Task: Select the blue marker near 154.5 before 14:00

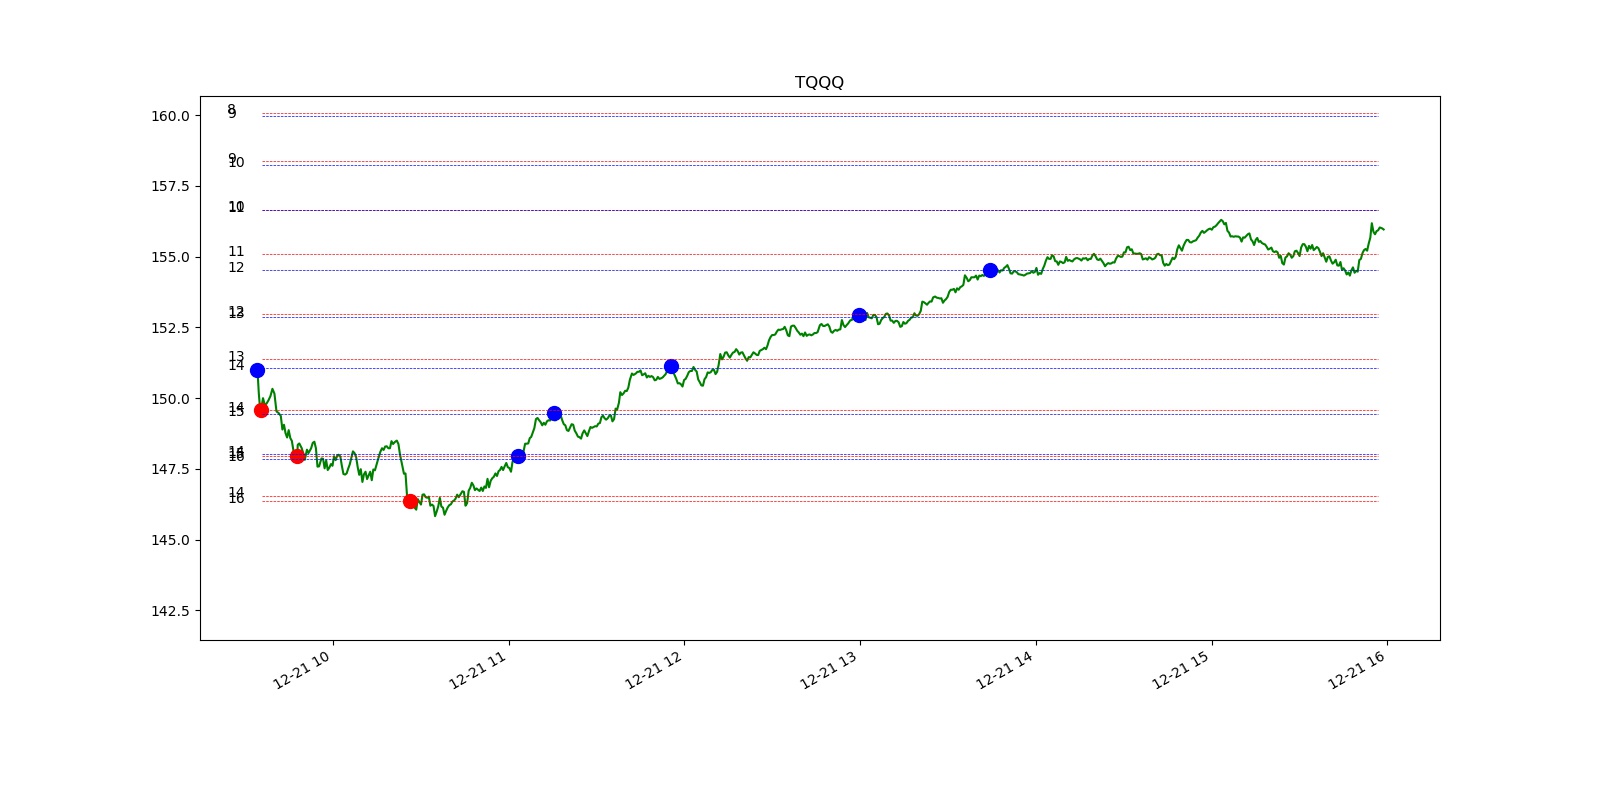Action: [x=990, y=270]
